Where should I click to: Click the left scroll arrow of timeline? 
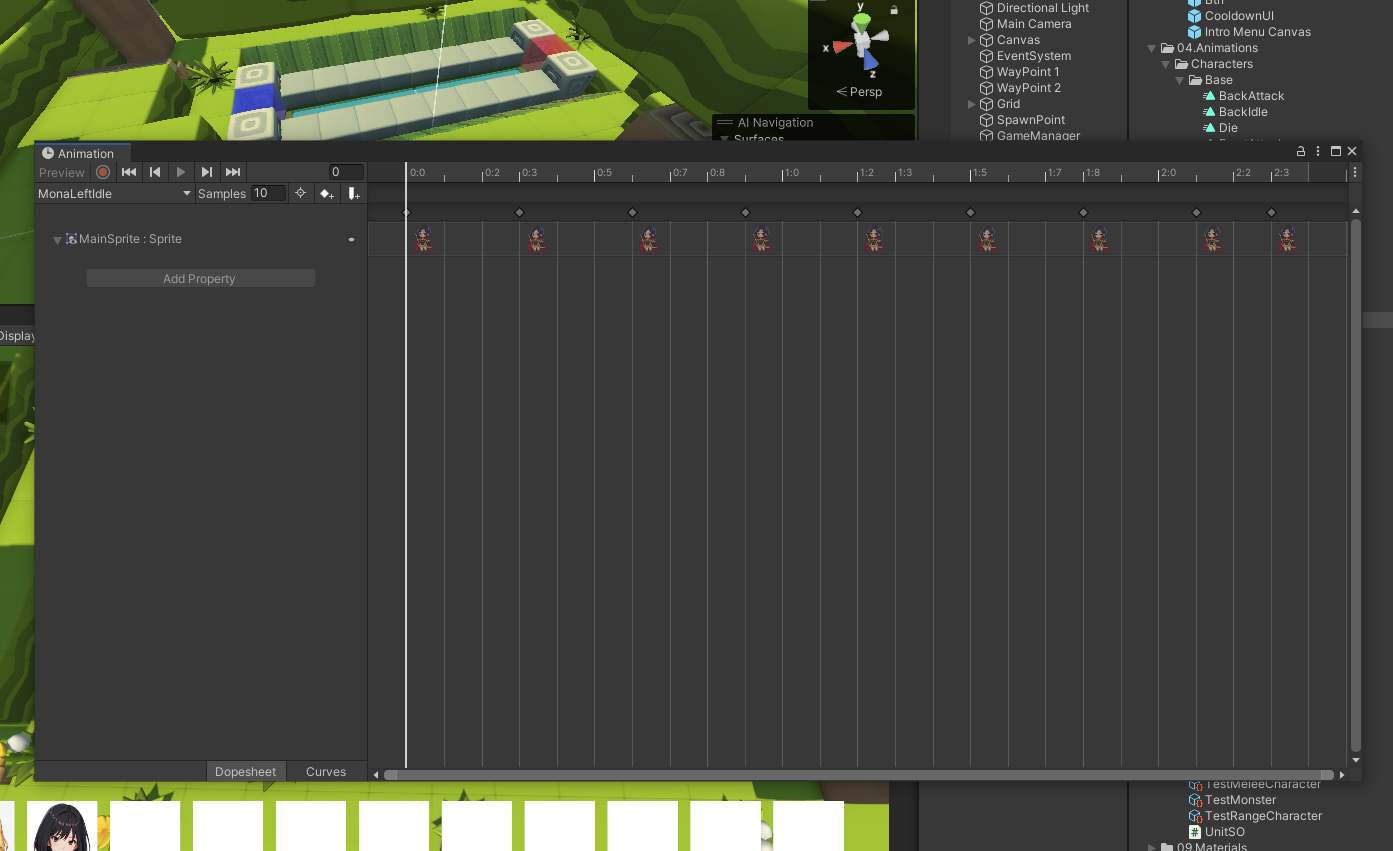(376, 775)
